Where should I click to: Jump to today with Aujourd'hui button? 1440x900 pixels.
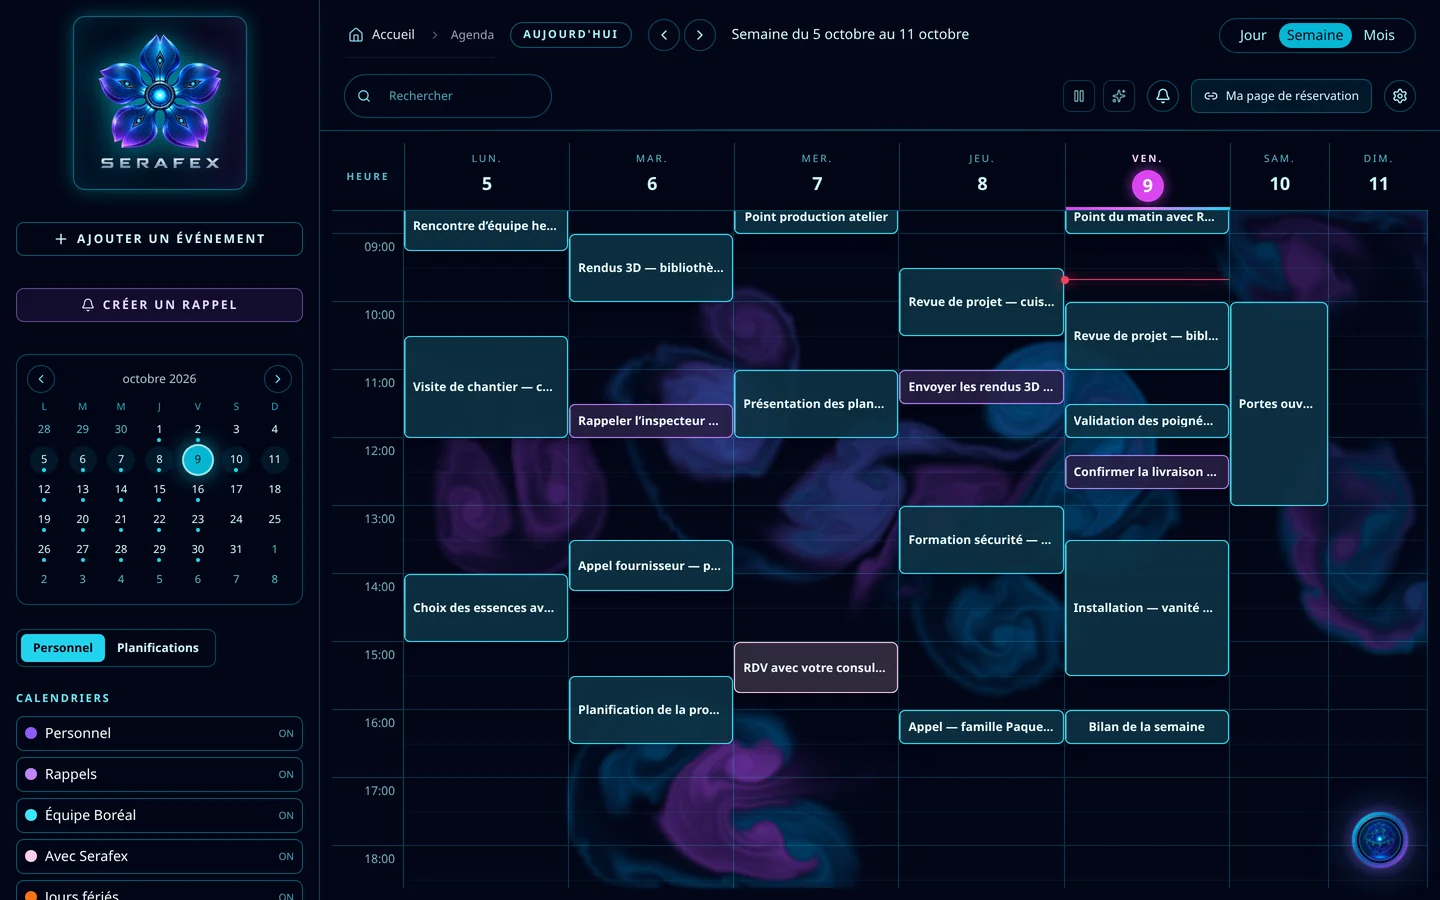click(x=571, y=35)
